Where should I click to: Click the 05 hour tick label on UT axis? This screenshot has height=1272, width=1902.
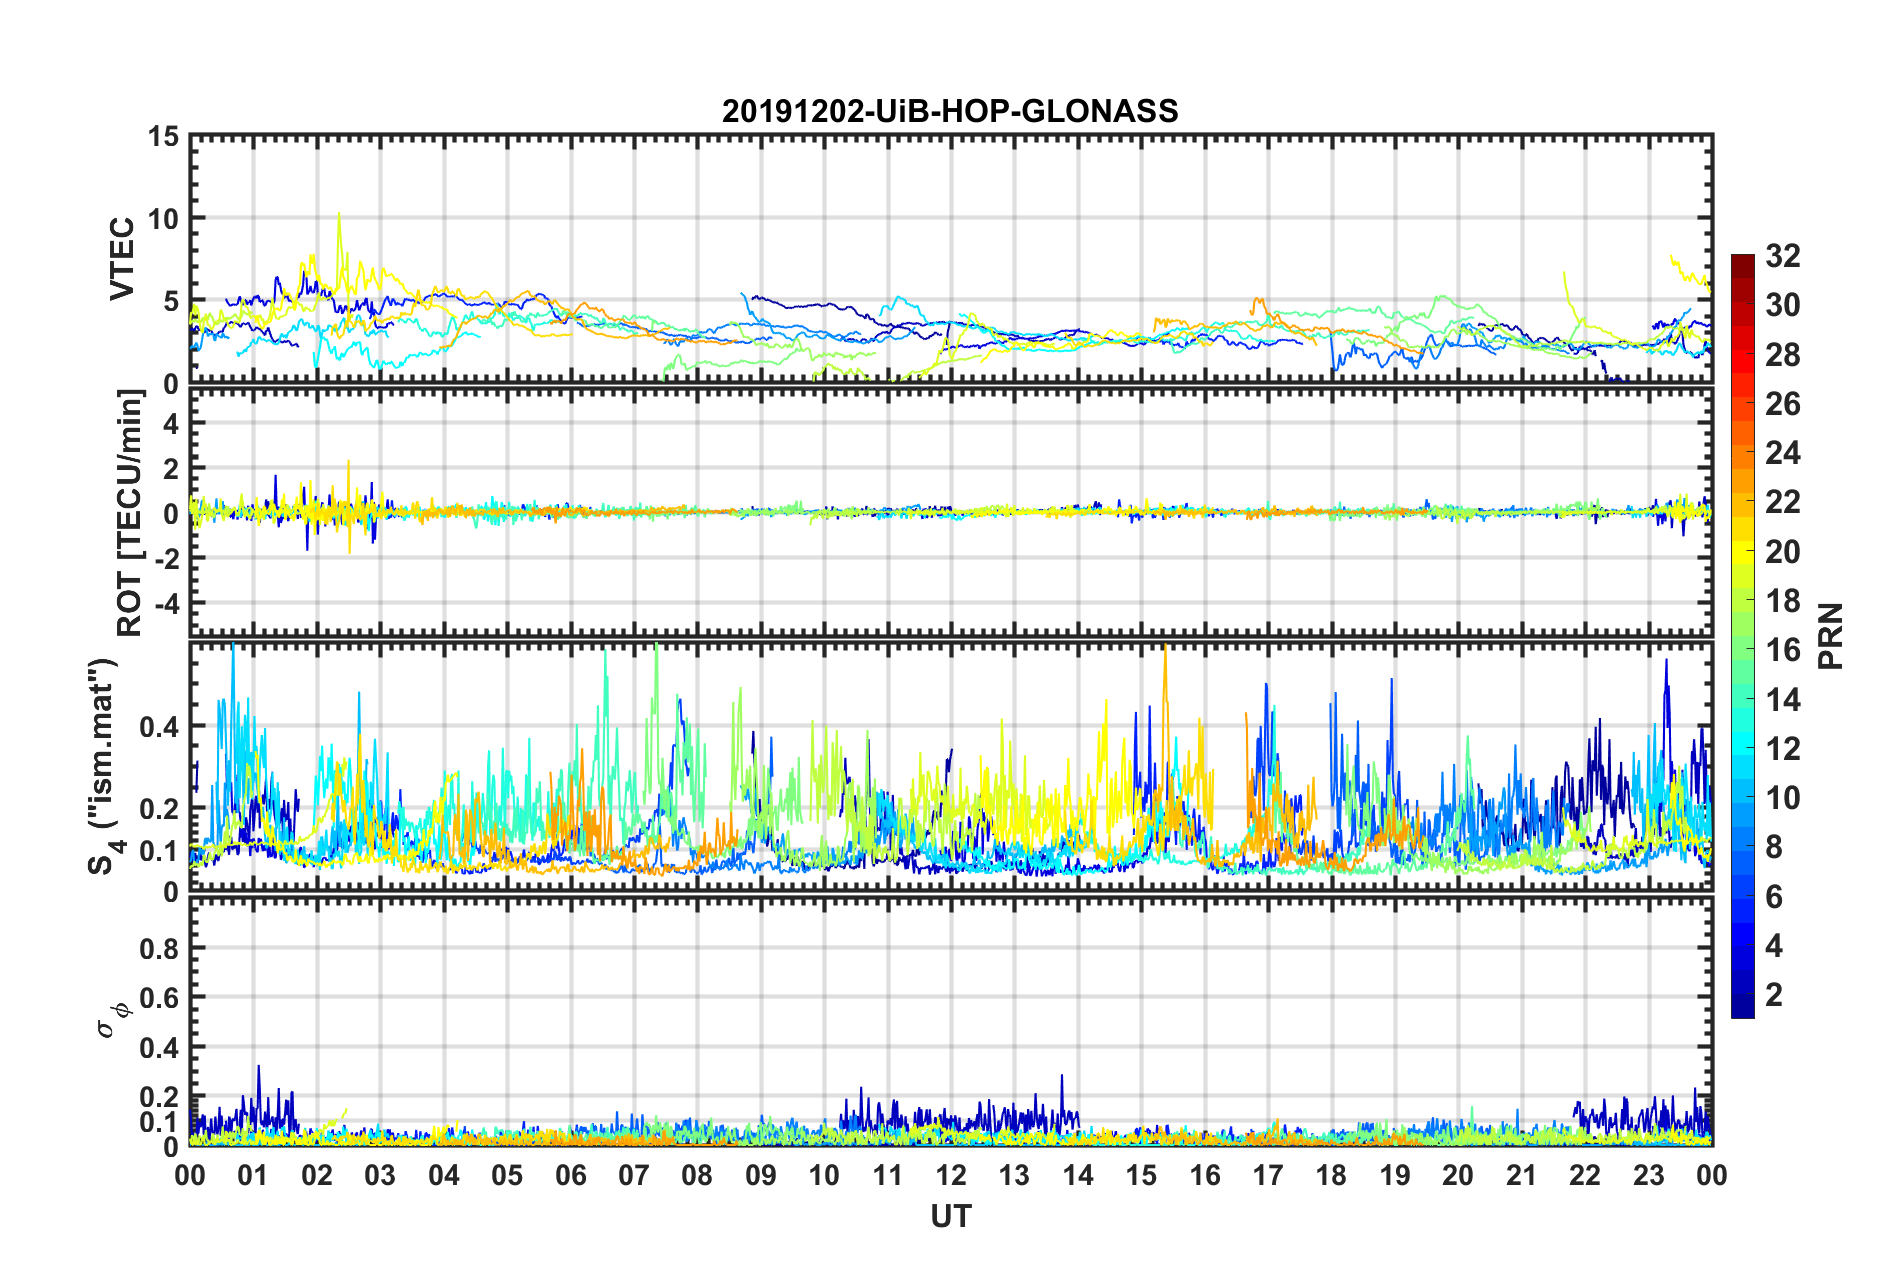(x=507, y=1175)
